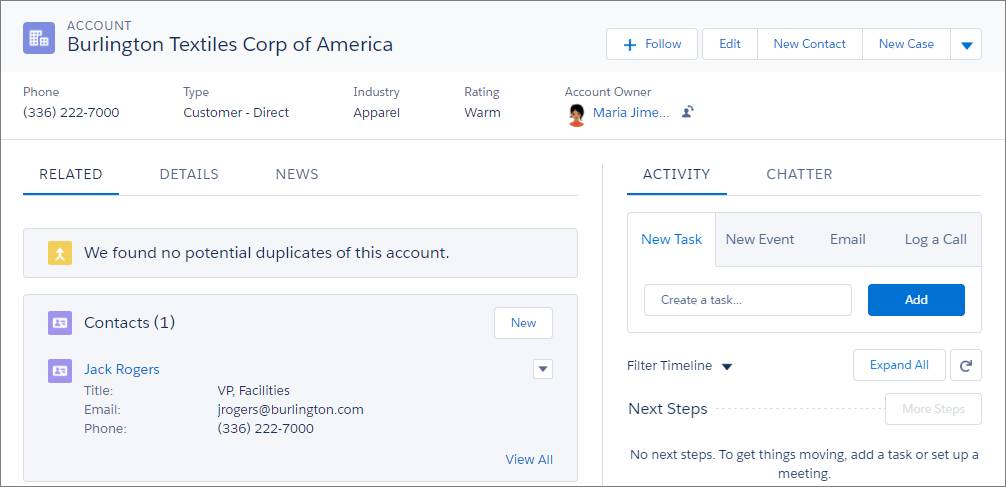Click account name Burlington Textiles Corp of America
The width and height of the screenshot is (1006, 487).
(x=230, y=44)
